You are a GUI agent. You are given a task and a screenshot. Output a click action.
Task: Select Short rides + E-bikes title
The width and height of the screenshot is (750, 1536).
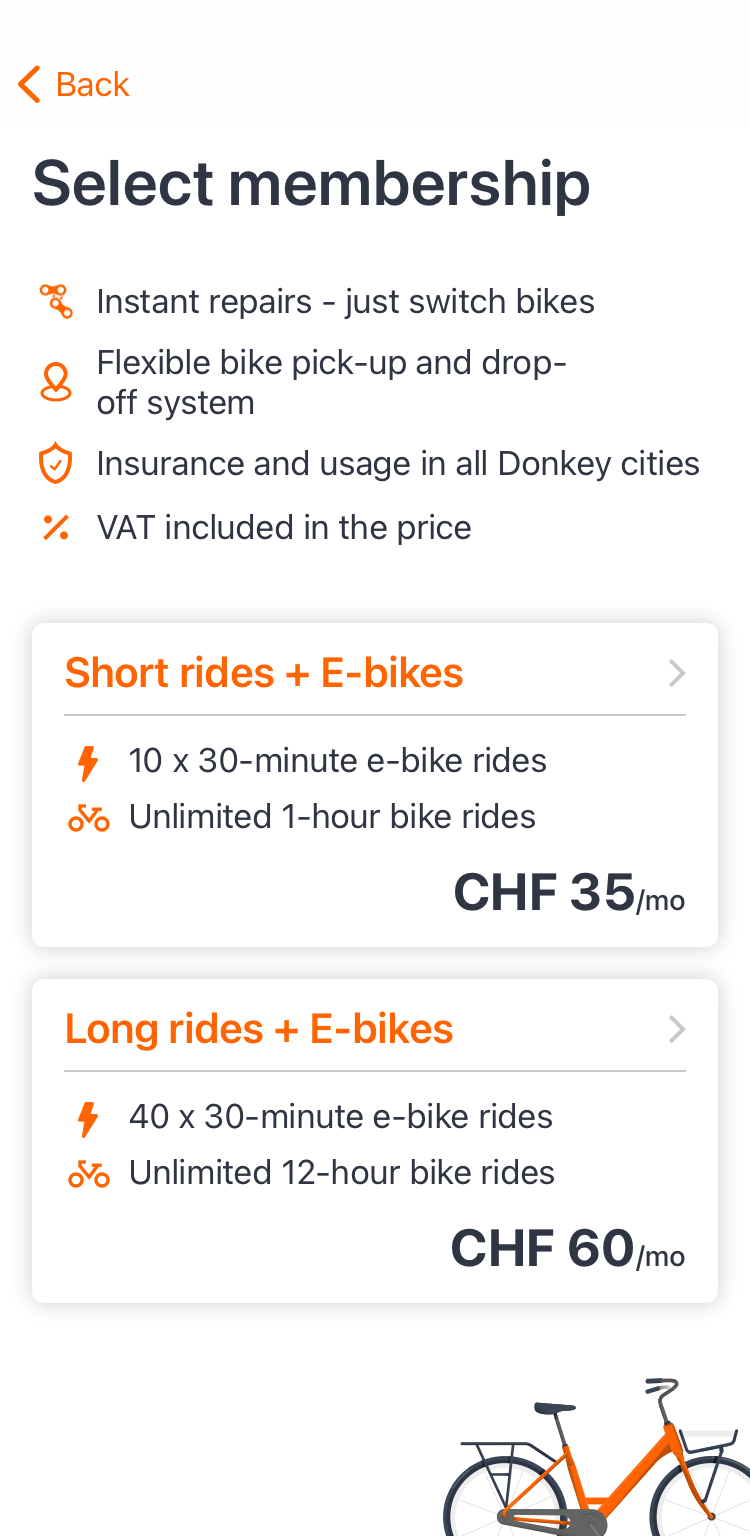click(264, 673)
